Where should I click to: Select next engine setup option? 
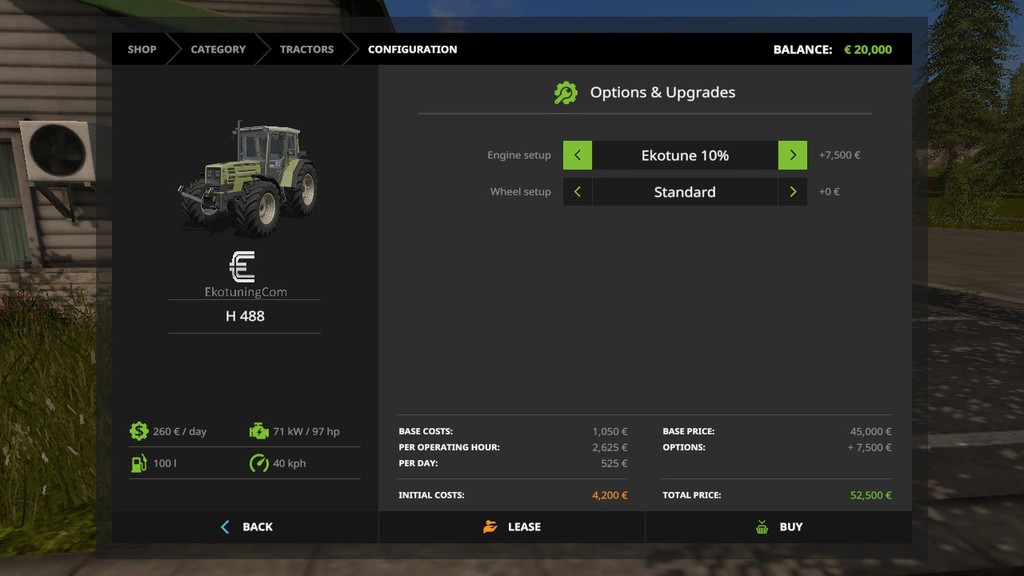793,155
